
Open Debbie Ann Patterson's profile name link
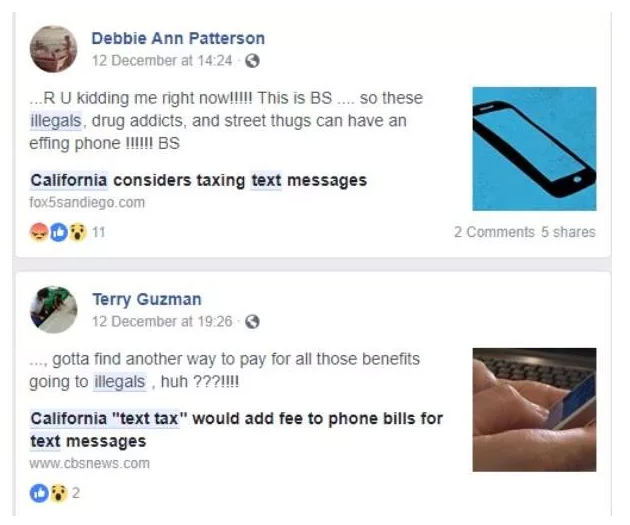pyautogui.click(x=178, y=39)
